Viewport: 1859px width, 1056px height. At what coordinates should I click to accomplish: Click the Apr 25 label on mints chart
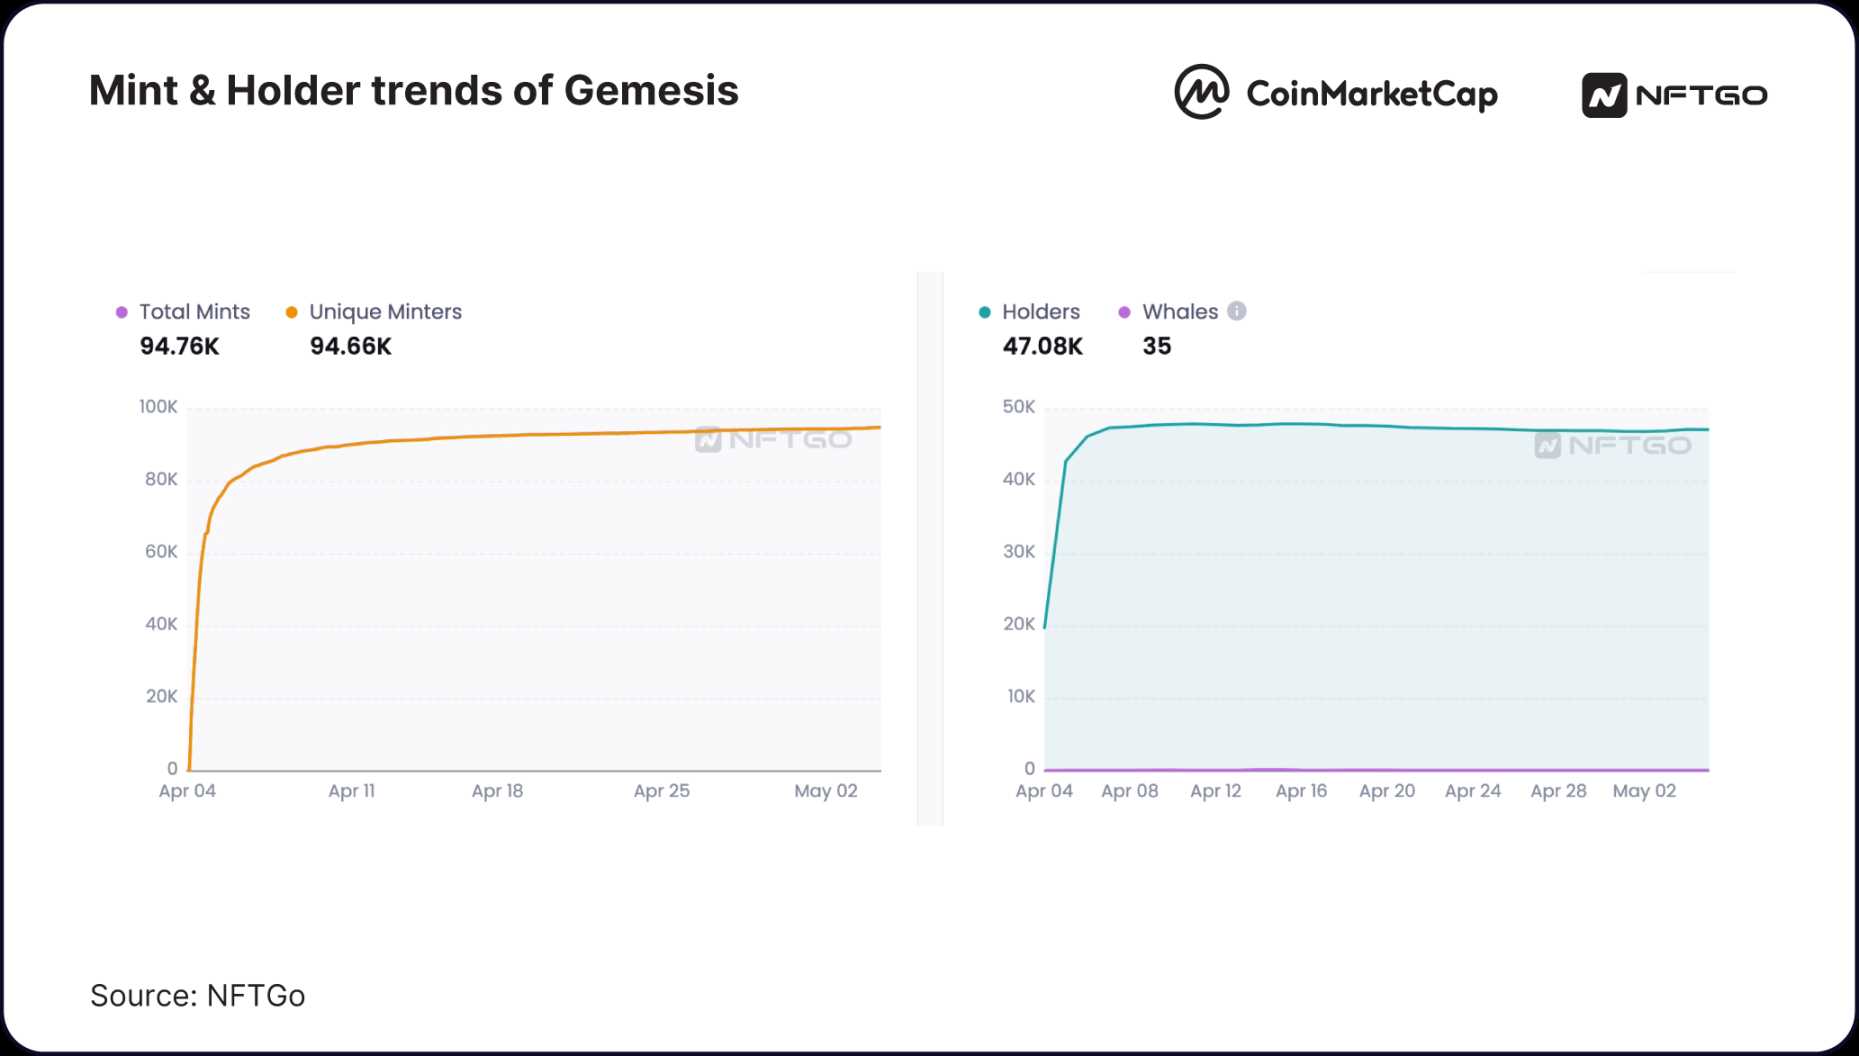661,791
